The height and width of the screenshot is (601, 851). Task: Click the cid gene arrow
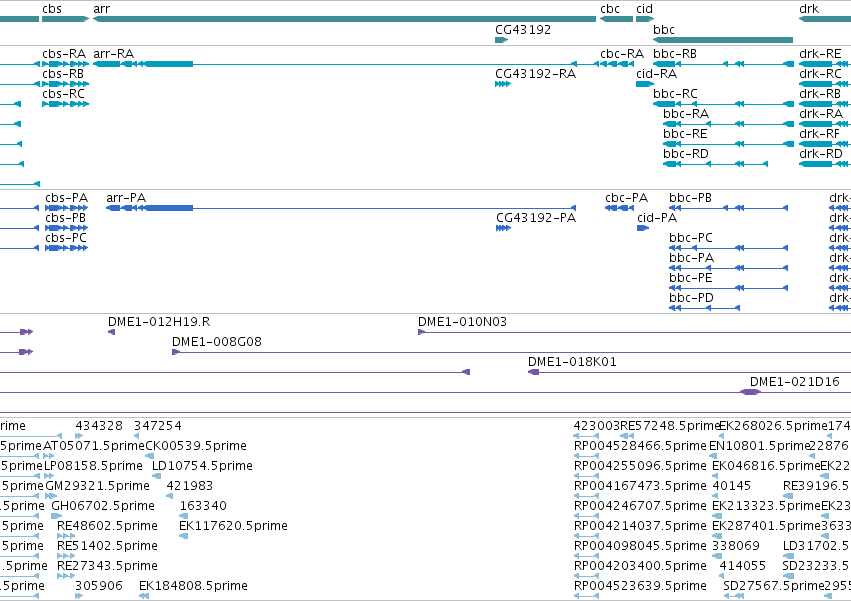coord(645,19)
